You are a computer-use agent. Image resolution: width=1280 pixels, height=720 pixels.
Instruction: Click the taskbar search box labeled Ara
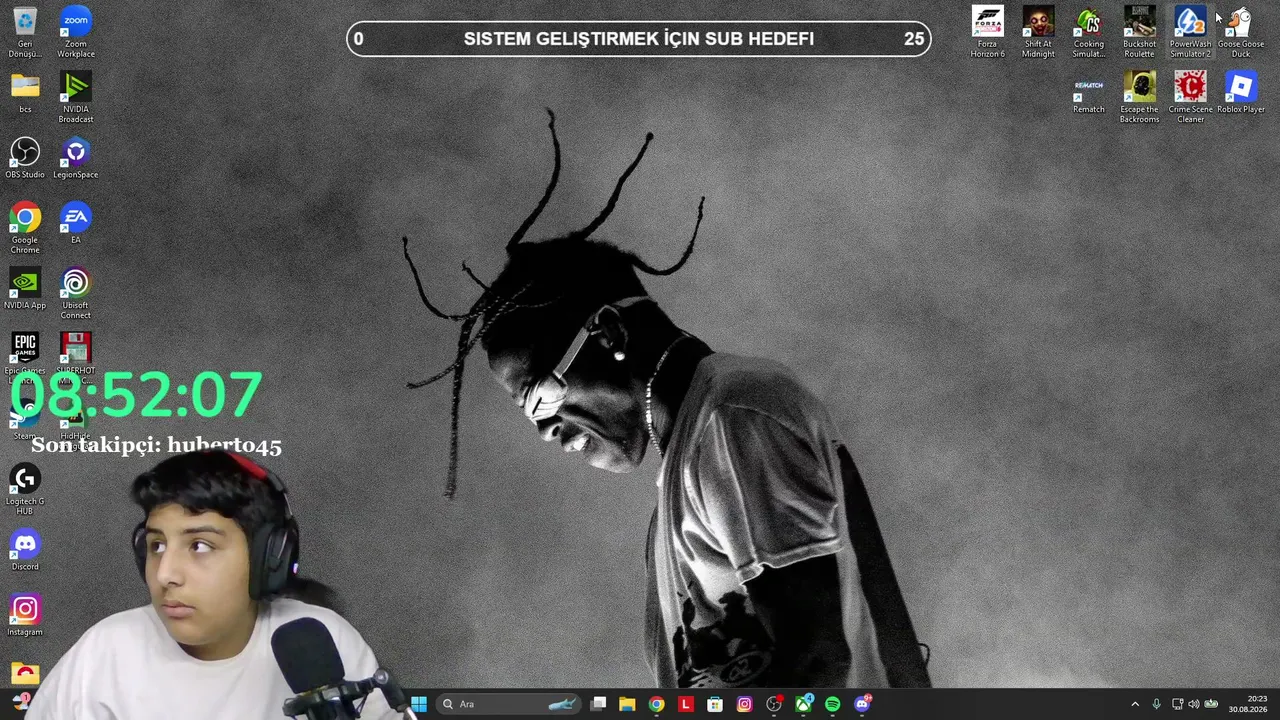pyautogui.click(x=509, y=704)
